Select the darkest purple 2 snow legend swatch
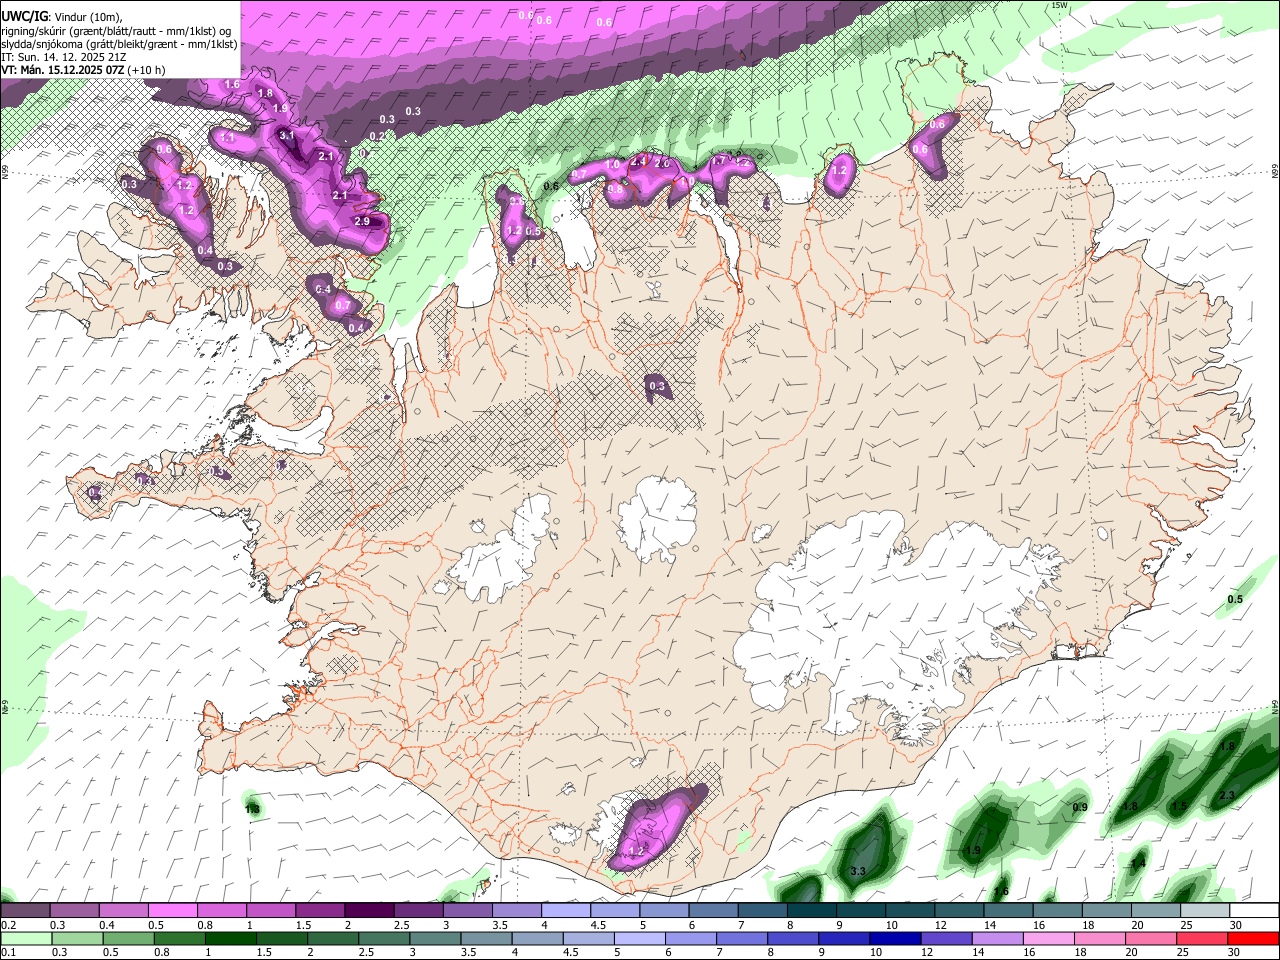1280x960 pixels. click(369, 911)
